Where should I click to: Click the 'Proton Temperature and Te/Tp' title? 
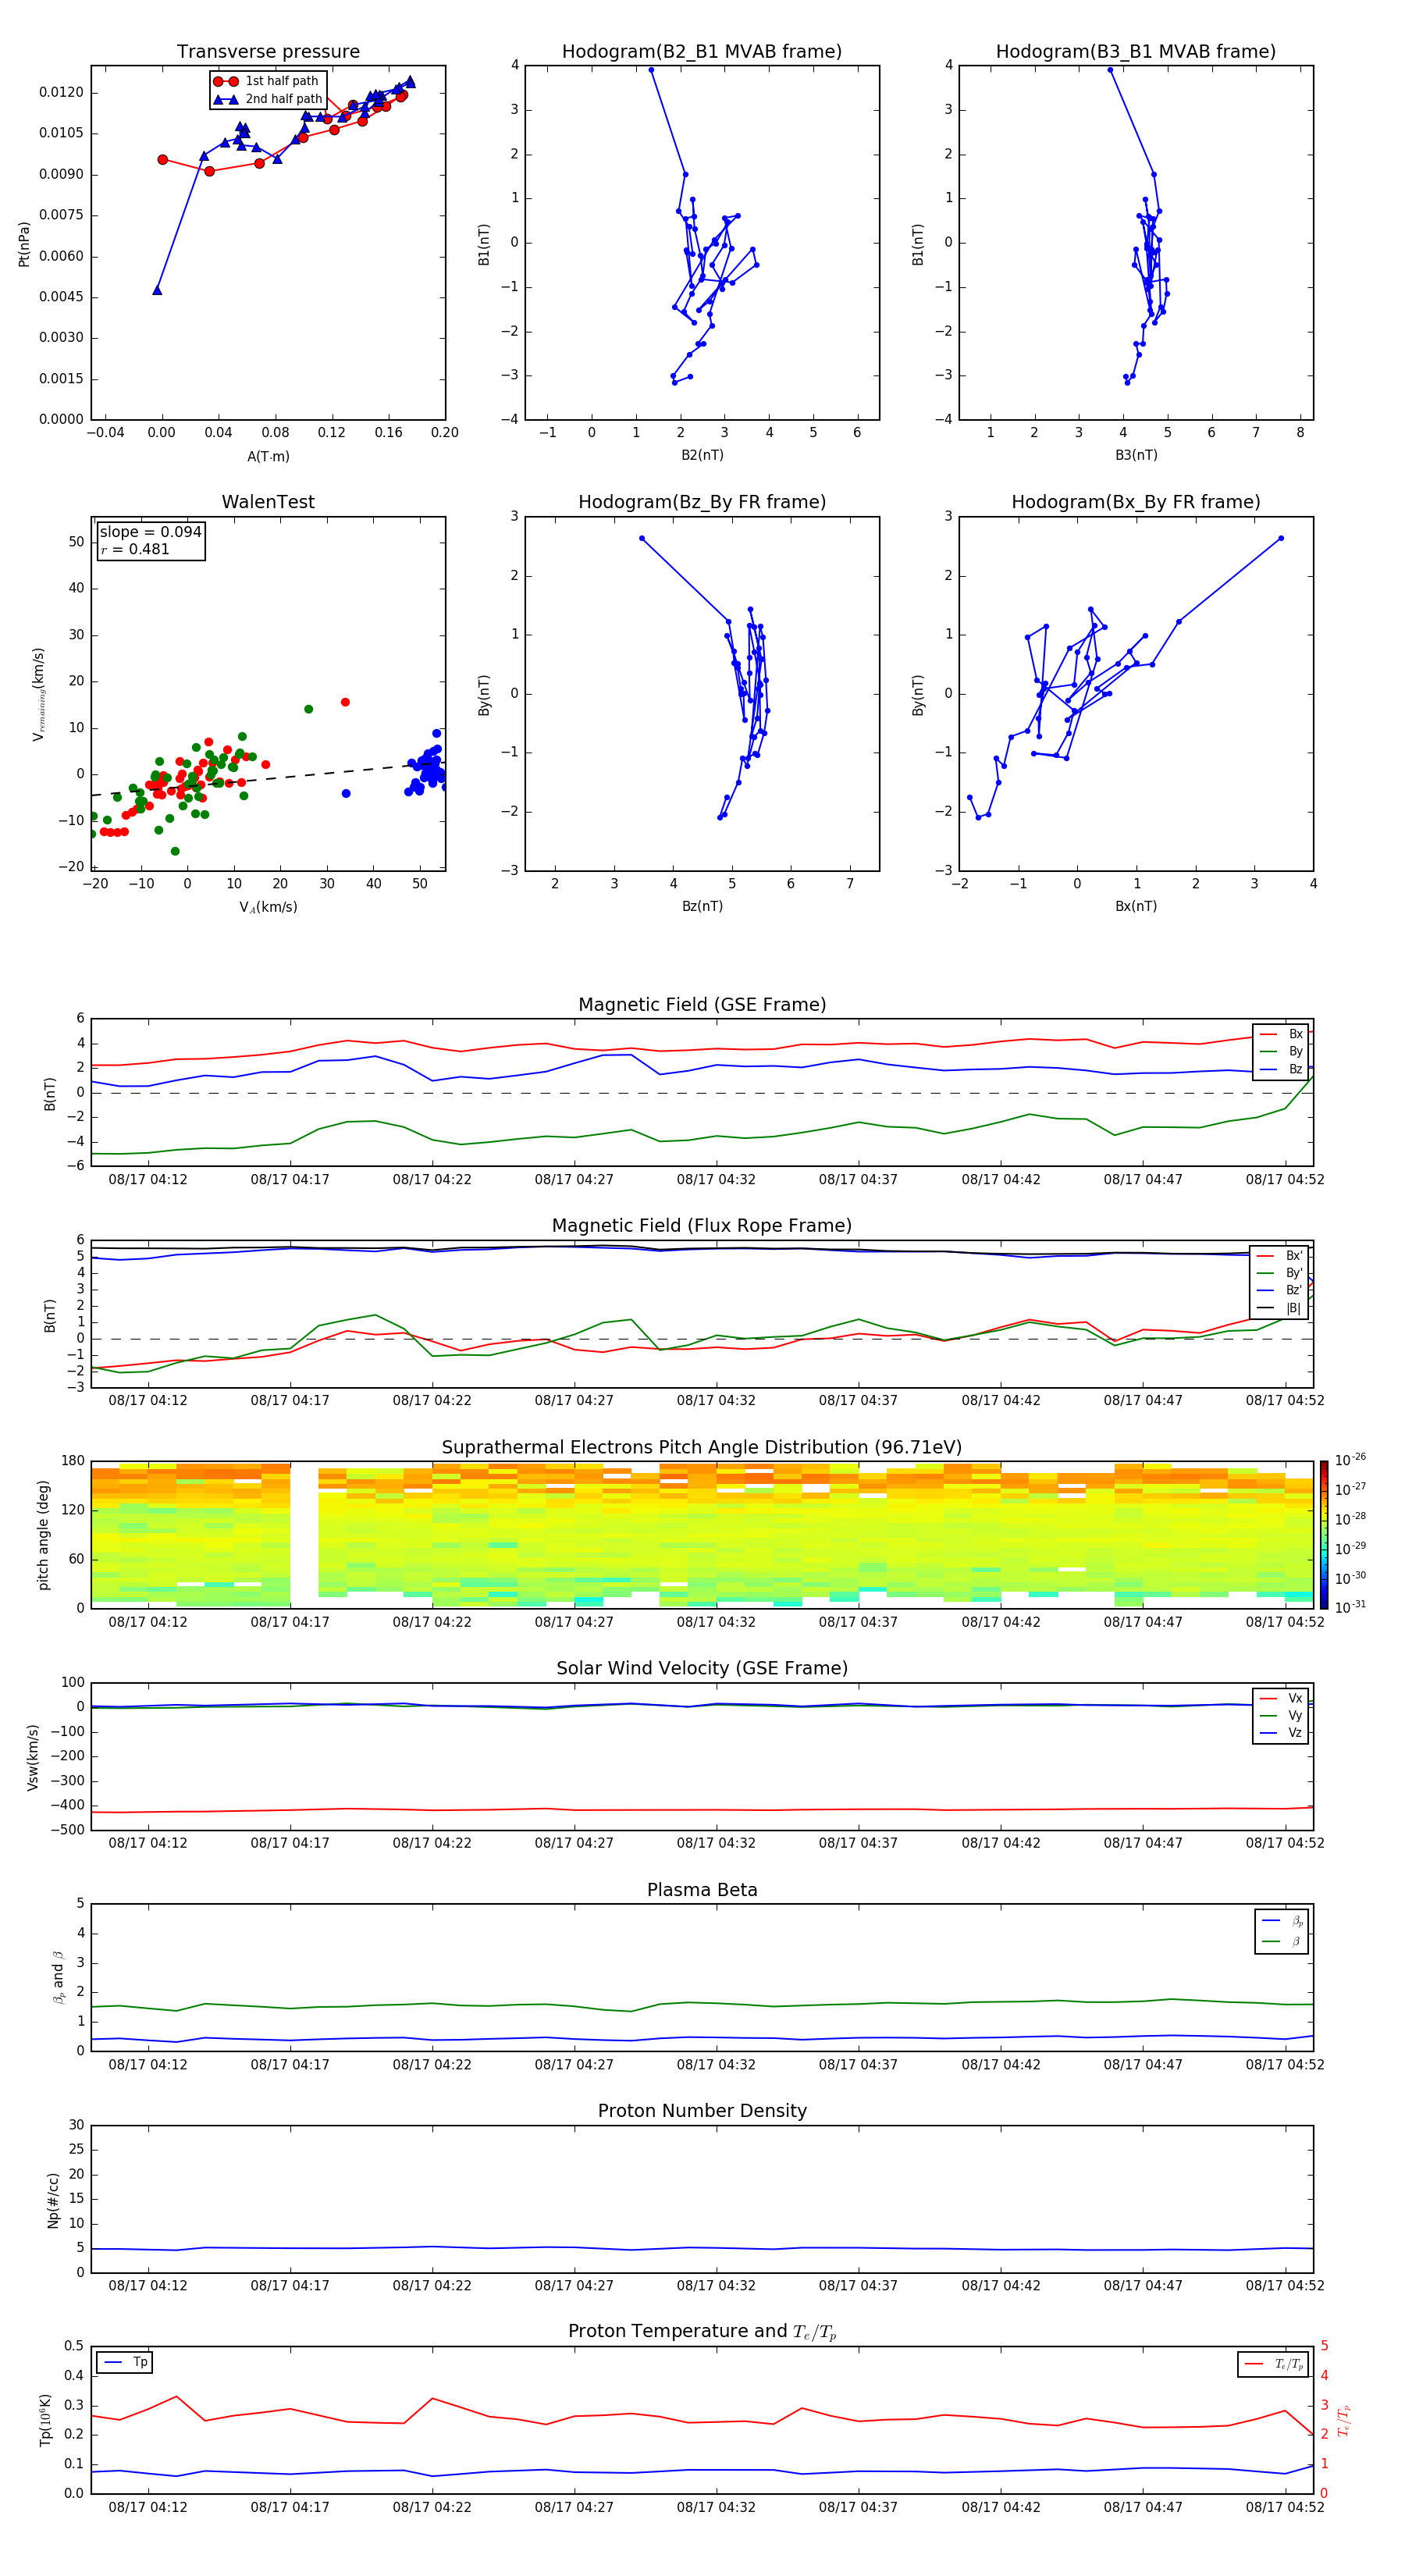tap(702, 2332)
